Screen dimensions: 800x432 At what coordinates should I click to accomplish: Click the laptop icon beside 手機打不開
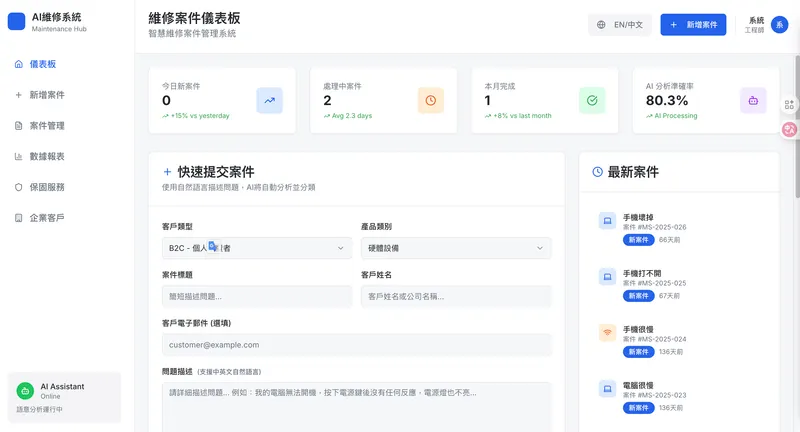coord(607,277)
